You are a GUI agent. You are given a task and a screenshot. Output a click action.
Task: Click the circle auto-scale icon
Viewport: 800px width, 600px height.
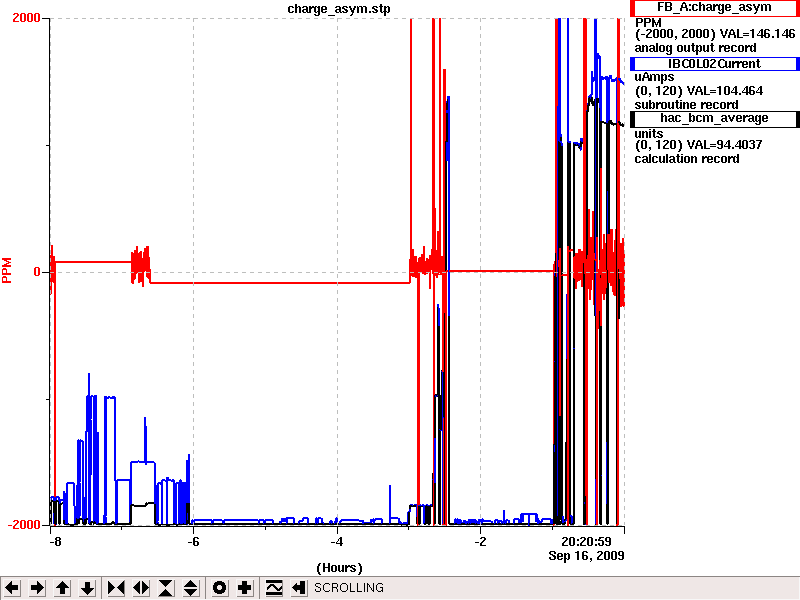219,588
